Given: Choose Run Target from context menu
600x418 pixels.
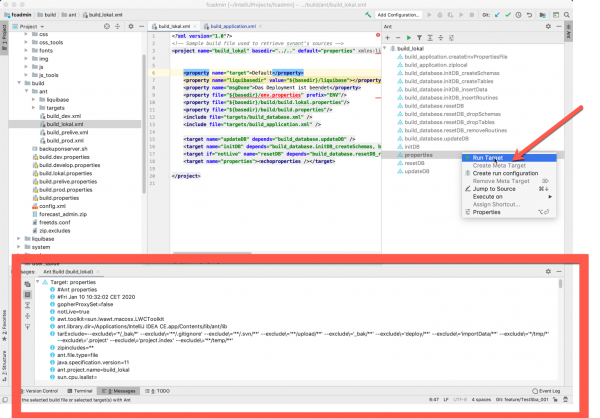Looking at the screenshot, I should click(488, 157).
